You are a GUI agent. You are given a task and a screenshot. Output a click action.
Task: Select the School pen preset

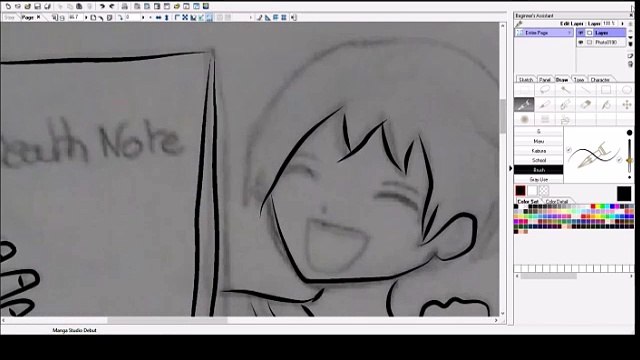[x=538, y=160]
